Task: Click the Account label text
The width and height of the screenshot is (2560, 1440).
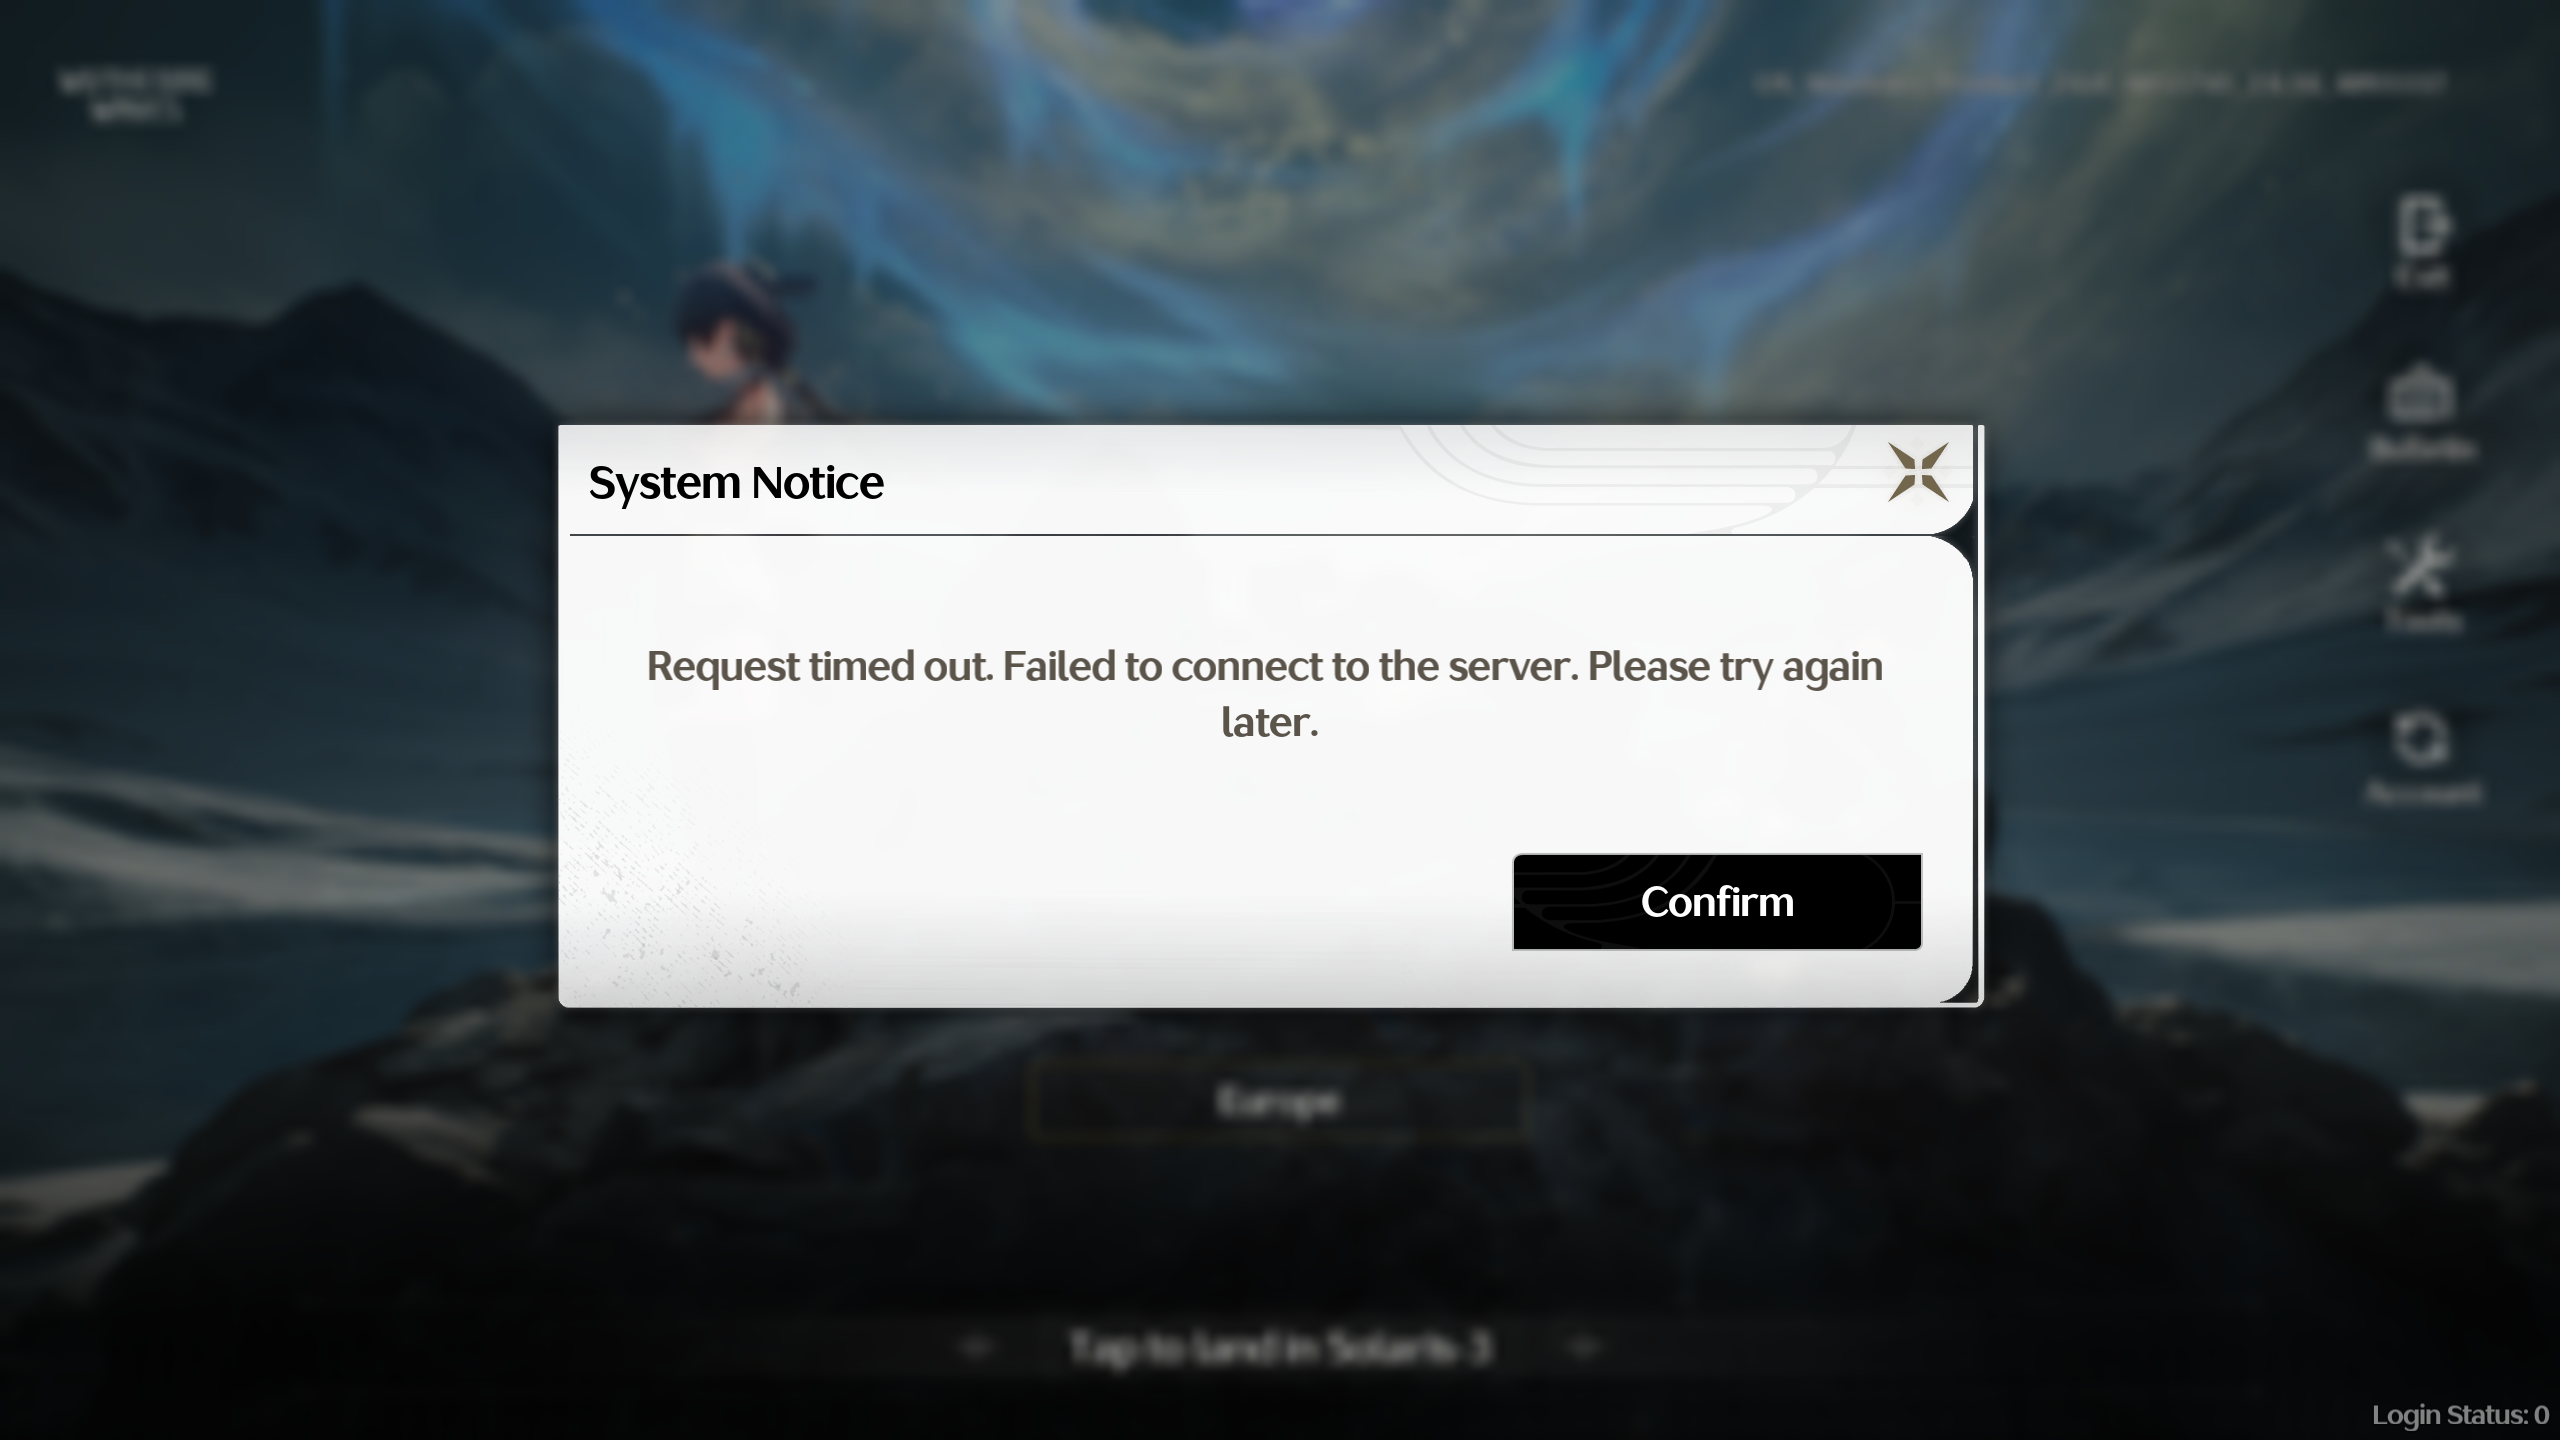Action: point(2423,794)
